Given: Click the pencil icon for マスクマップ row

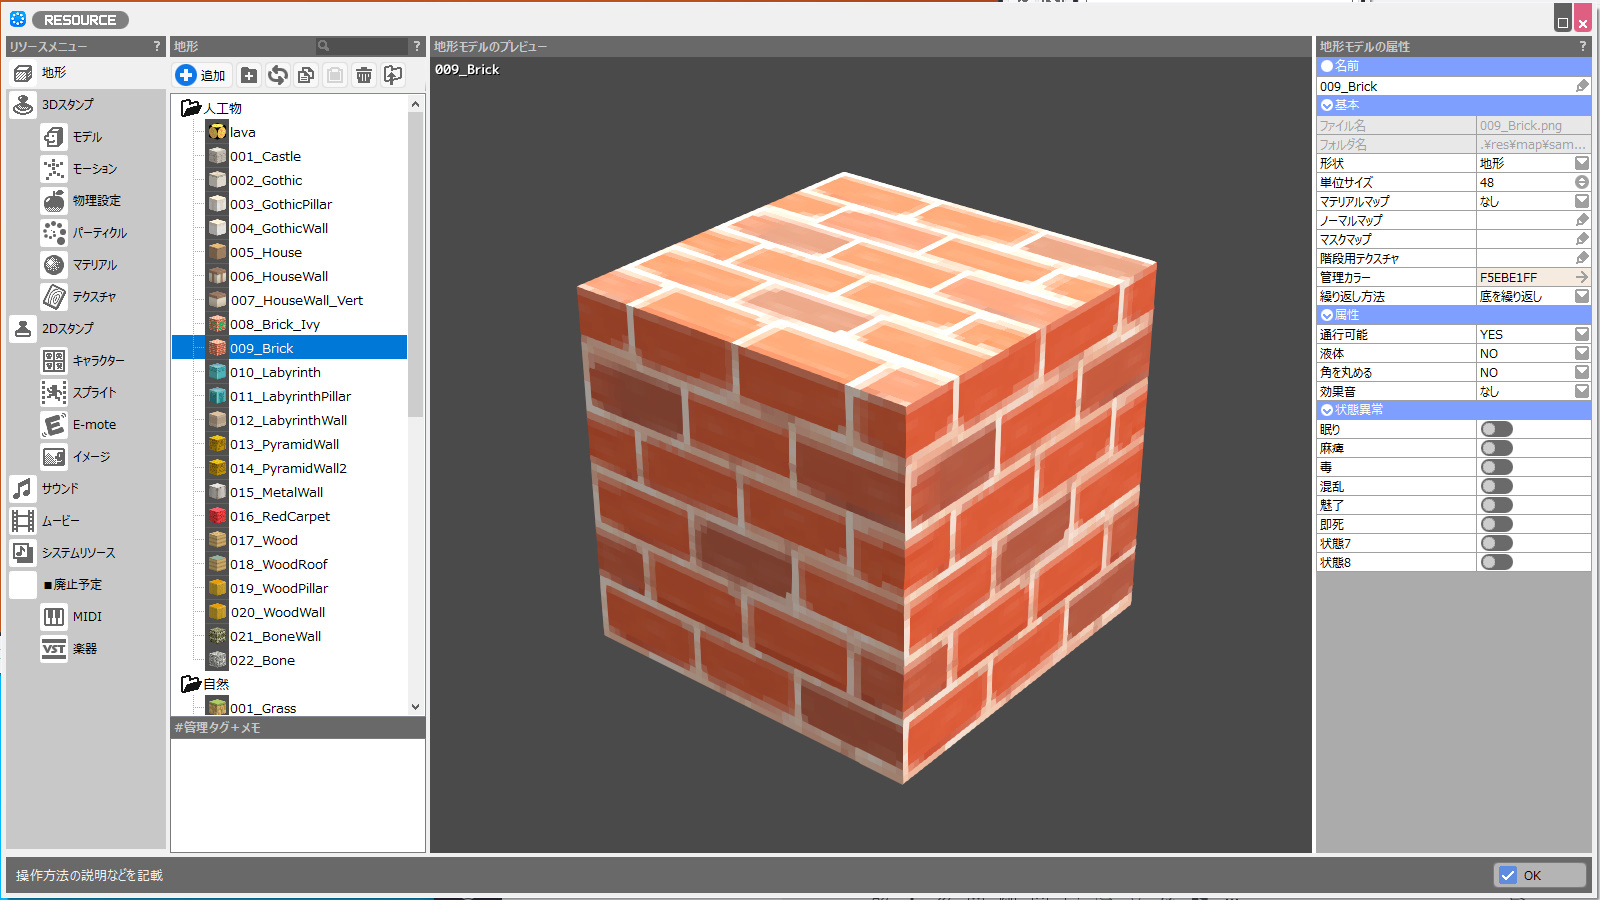Looking at the screenshot, I should 1582,239.
